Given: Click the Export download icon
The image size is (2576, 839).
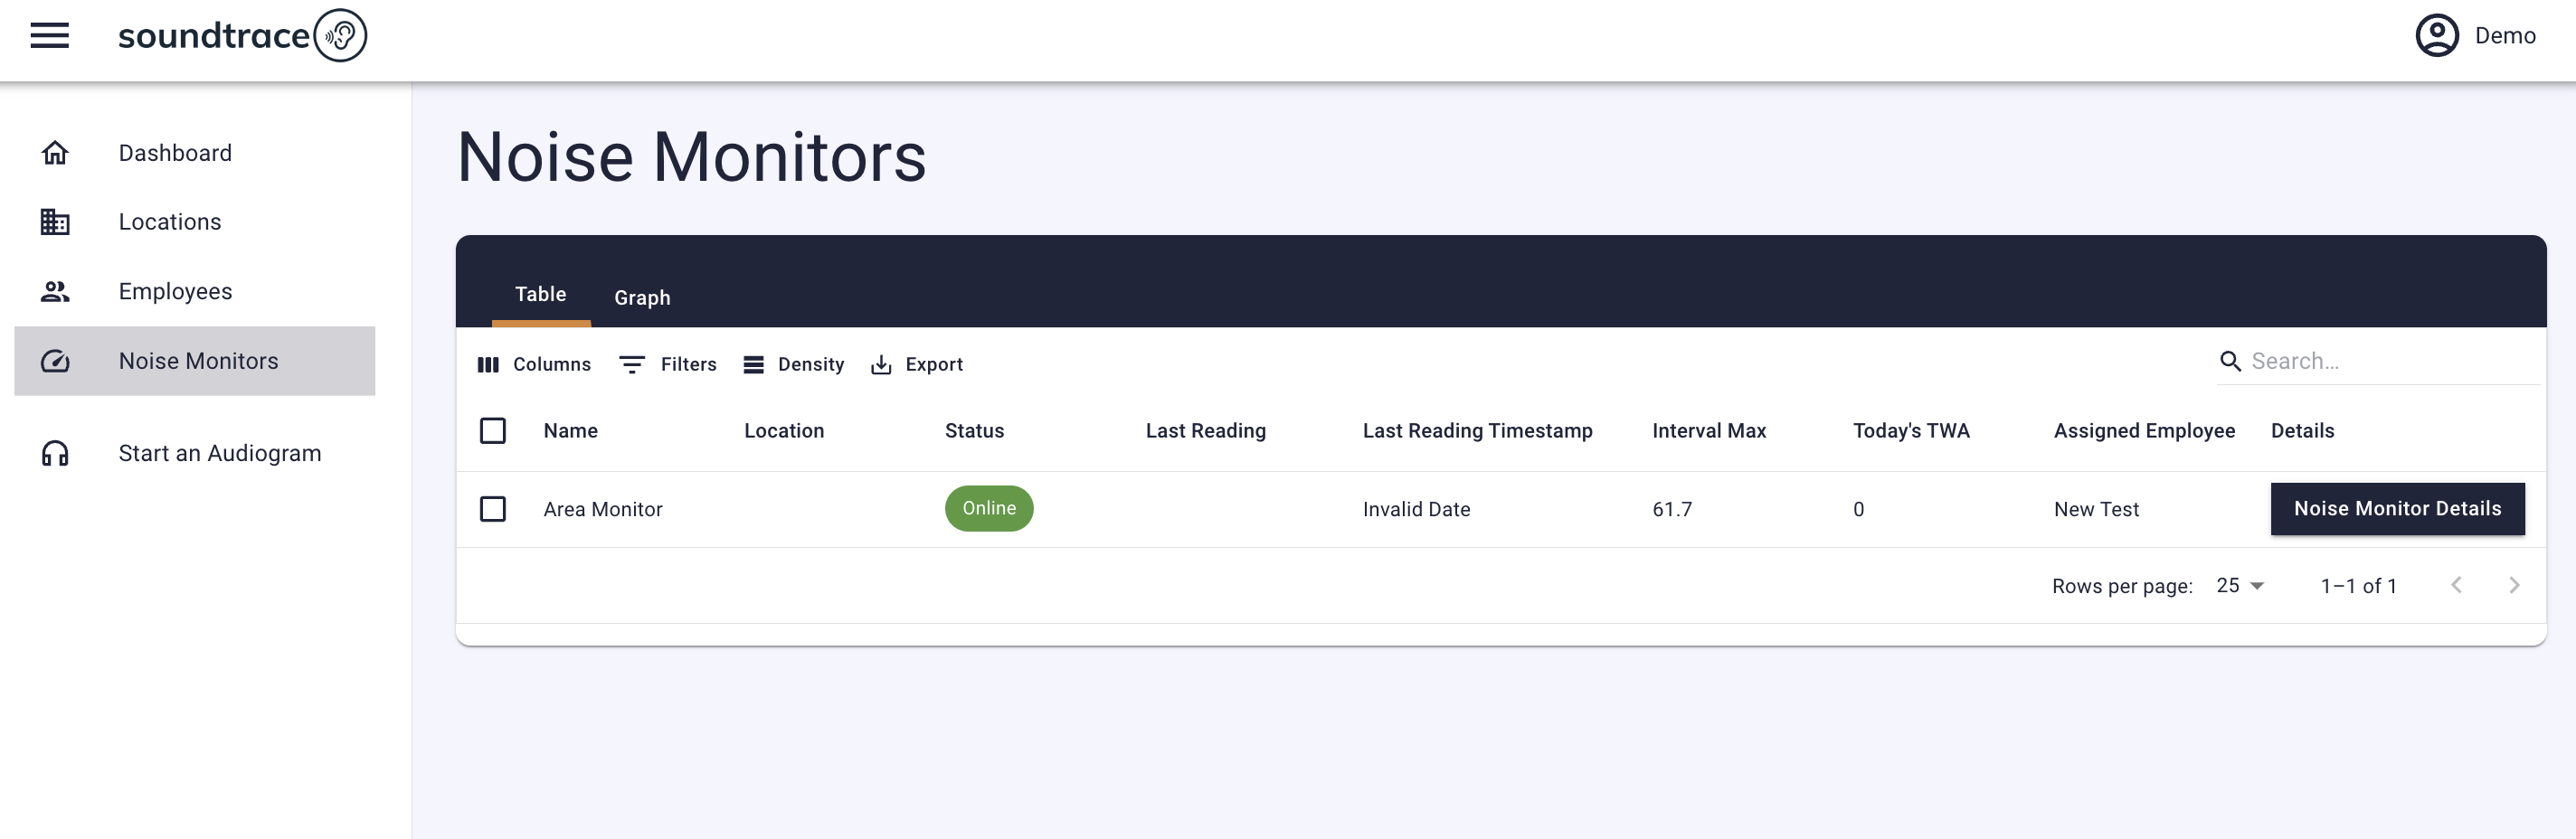Looking at the screenshot, I should click(880, 365).
